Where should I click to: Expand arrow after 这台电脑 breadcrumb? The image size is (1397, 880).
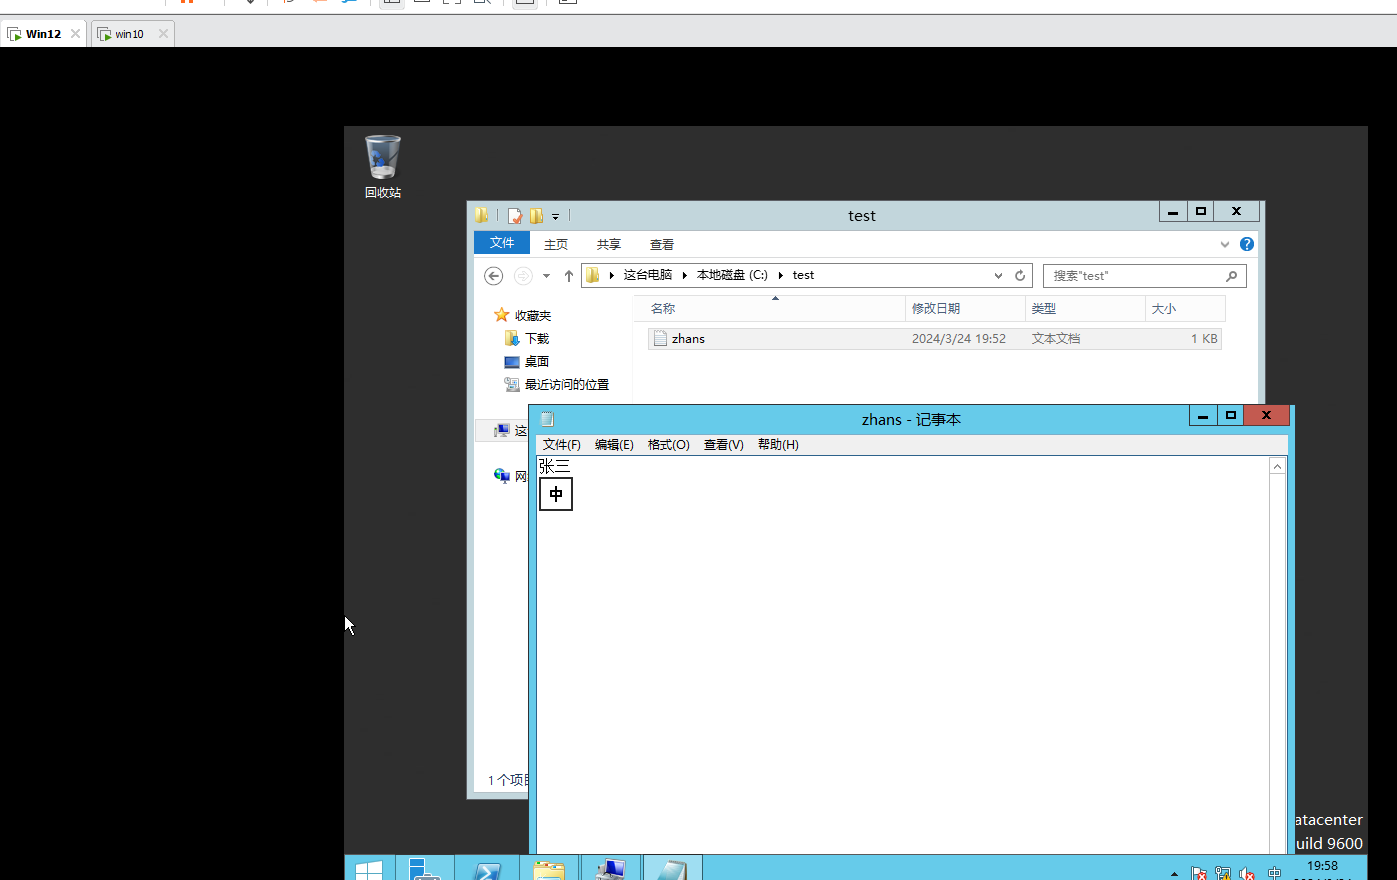click(x=685, y=275)
